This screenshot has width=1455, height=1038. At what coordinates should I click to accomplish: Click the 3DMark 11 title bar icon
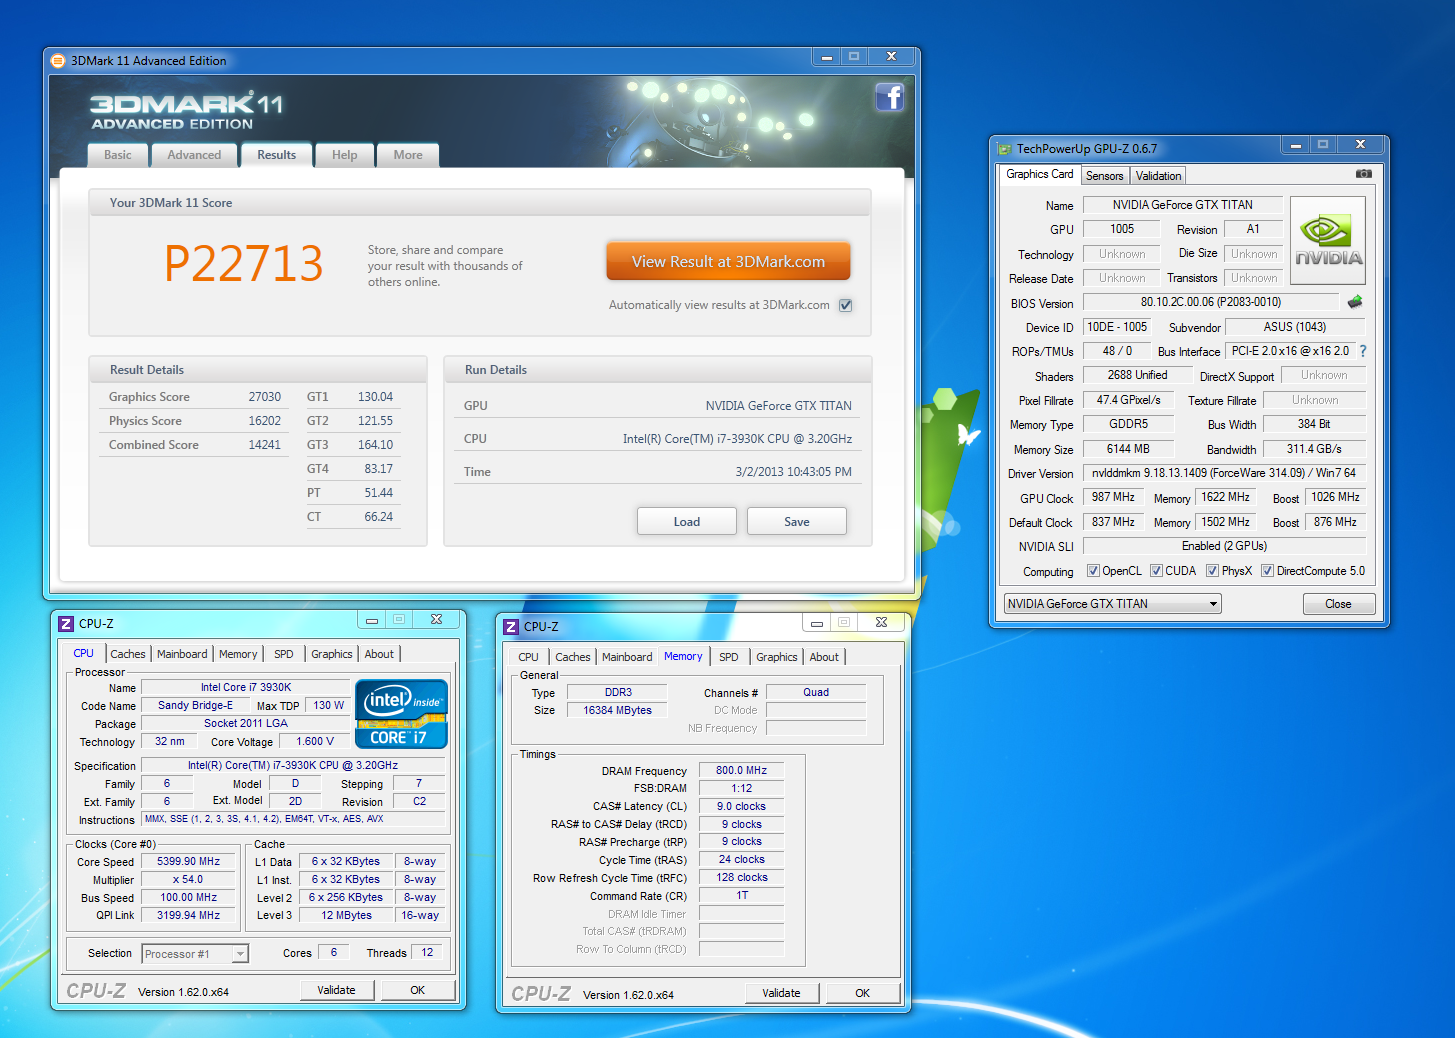click(58, 61)
